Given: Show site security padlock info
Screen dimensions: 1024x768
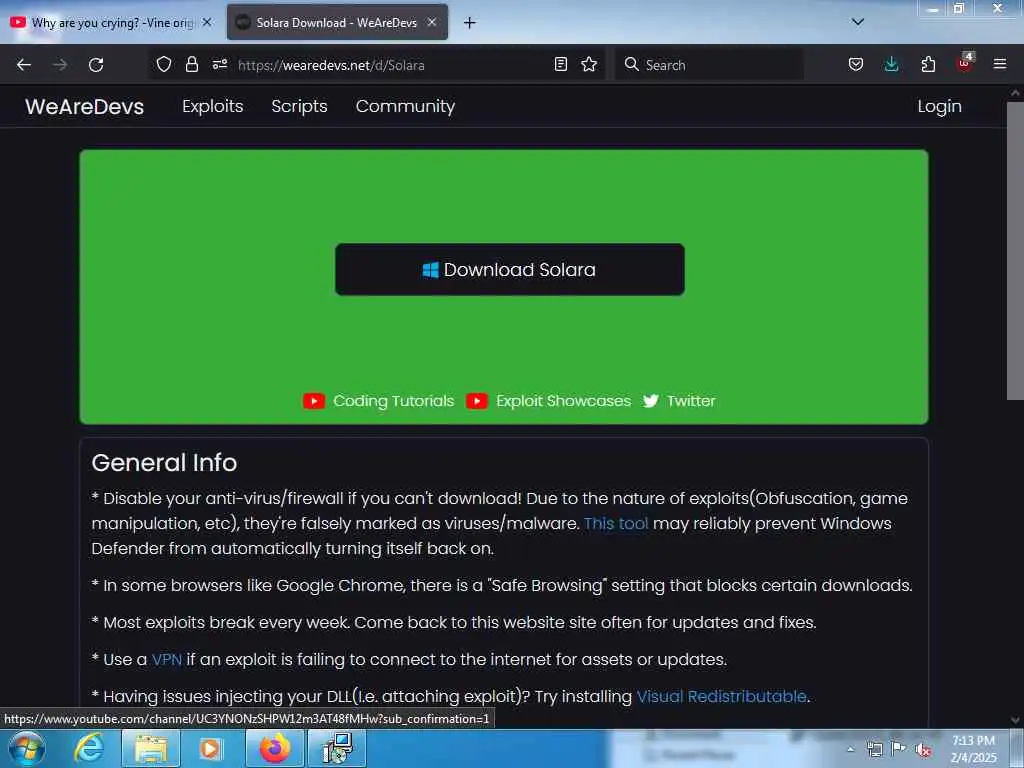Looking at the screenshot, I should click(x=191, y=65).
